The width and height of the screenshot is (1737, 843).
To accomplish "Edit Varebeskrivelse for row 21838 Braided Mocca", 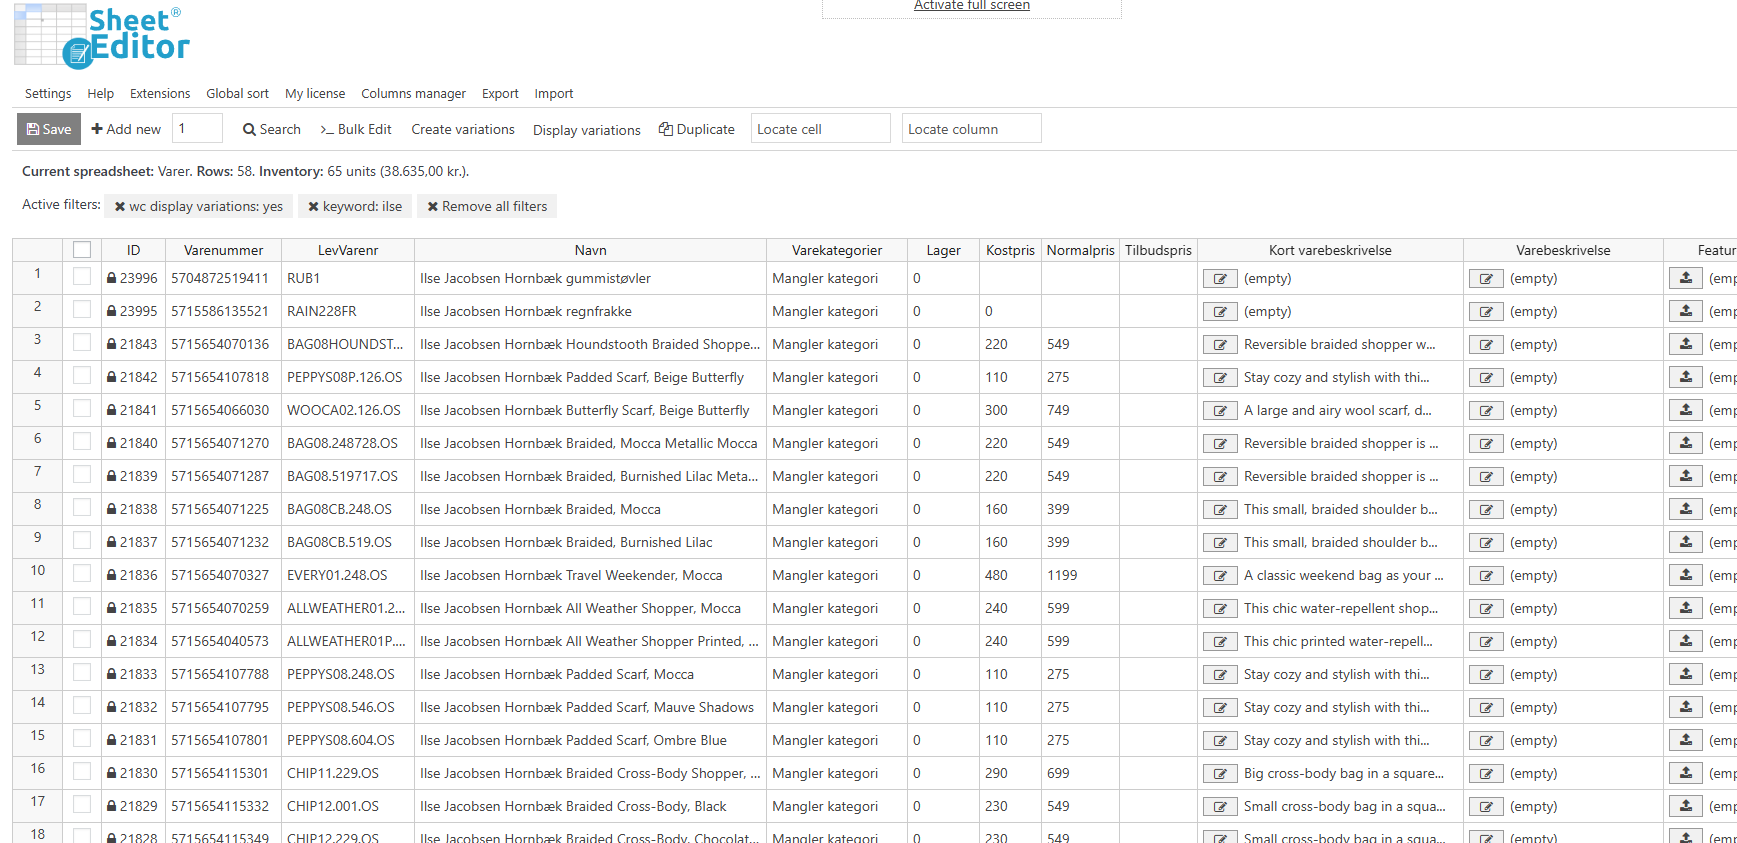I will (x=1486, y=510).
